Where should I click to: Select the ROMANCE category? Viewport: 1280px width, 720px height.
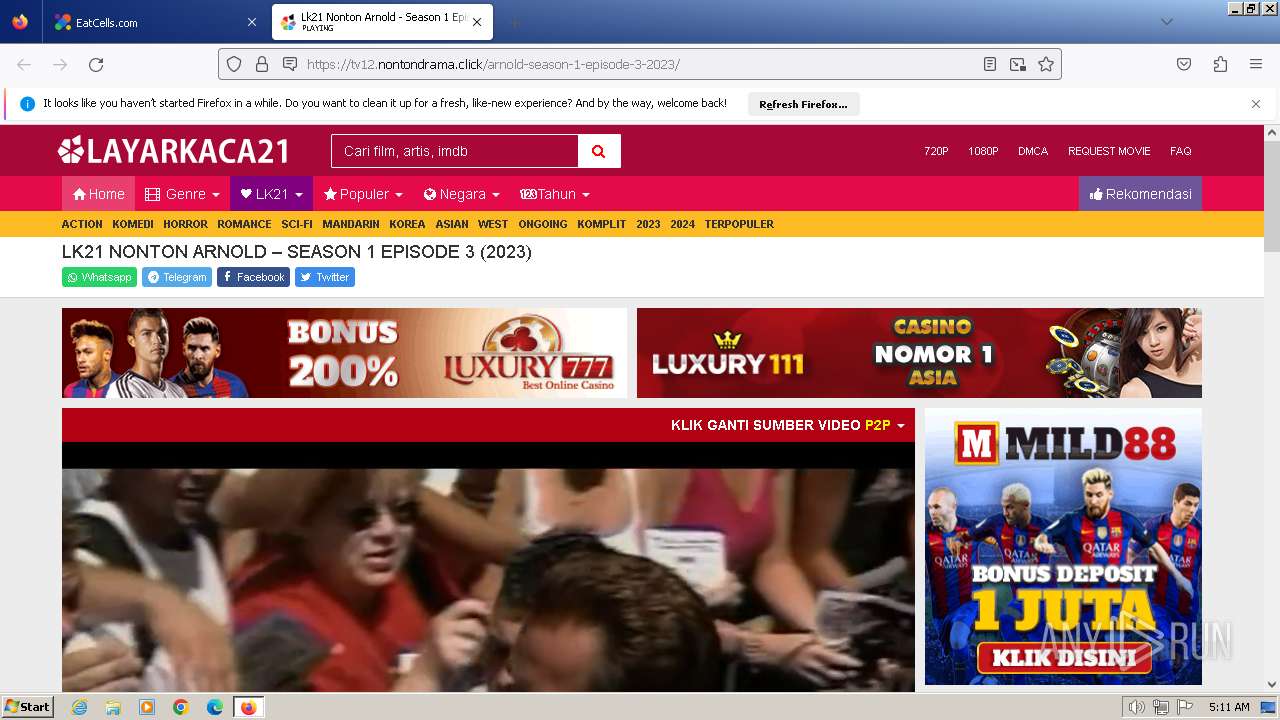pyautogui.click(x=244, y=224)
